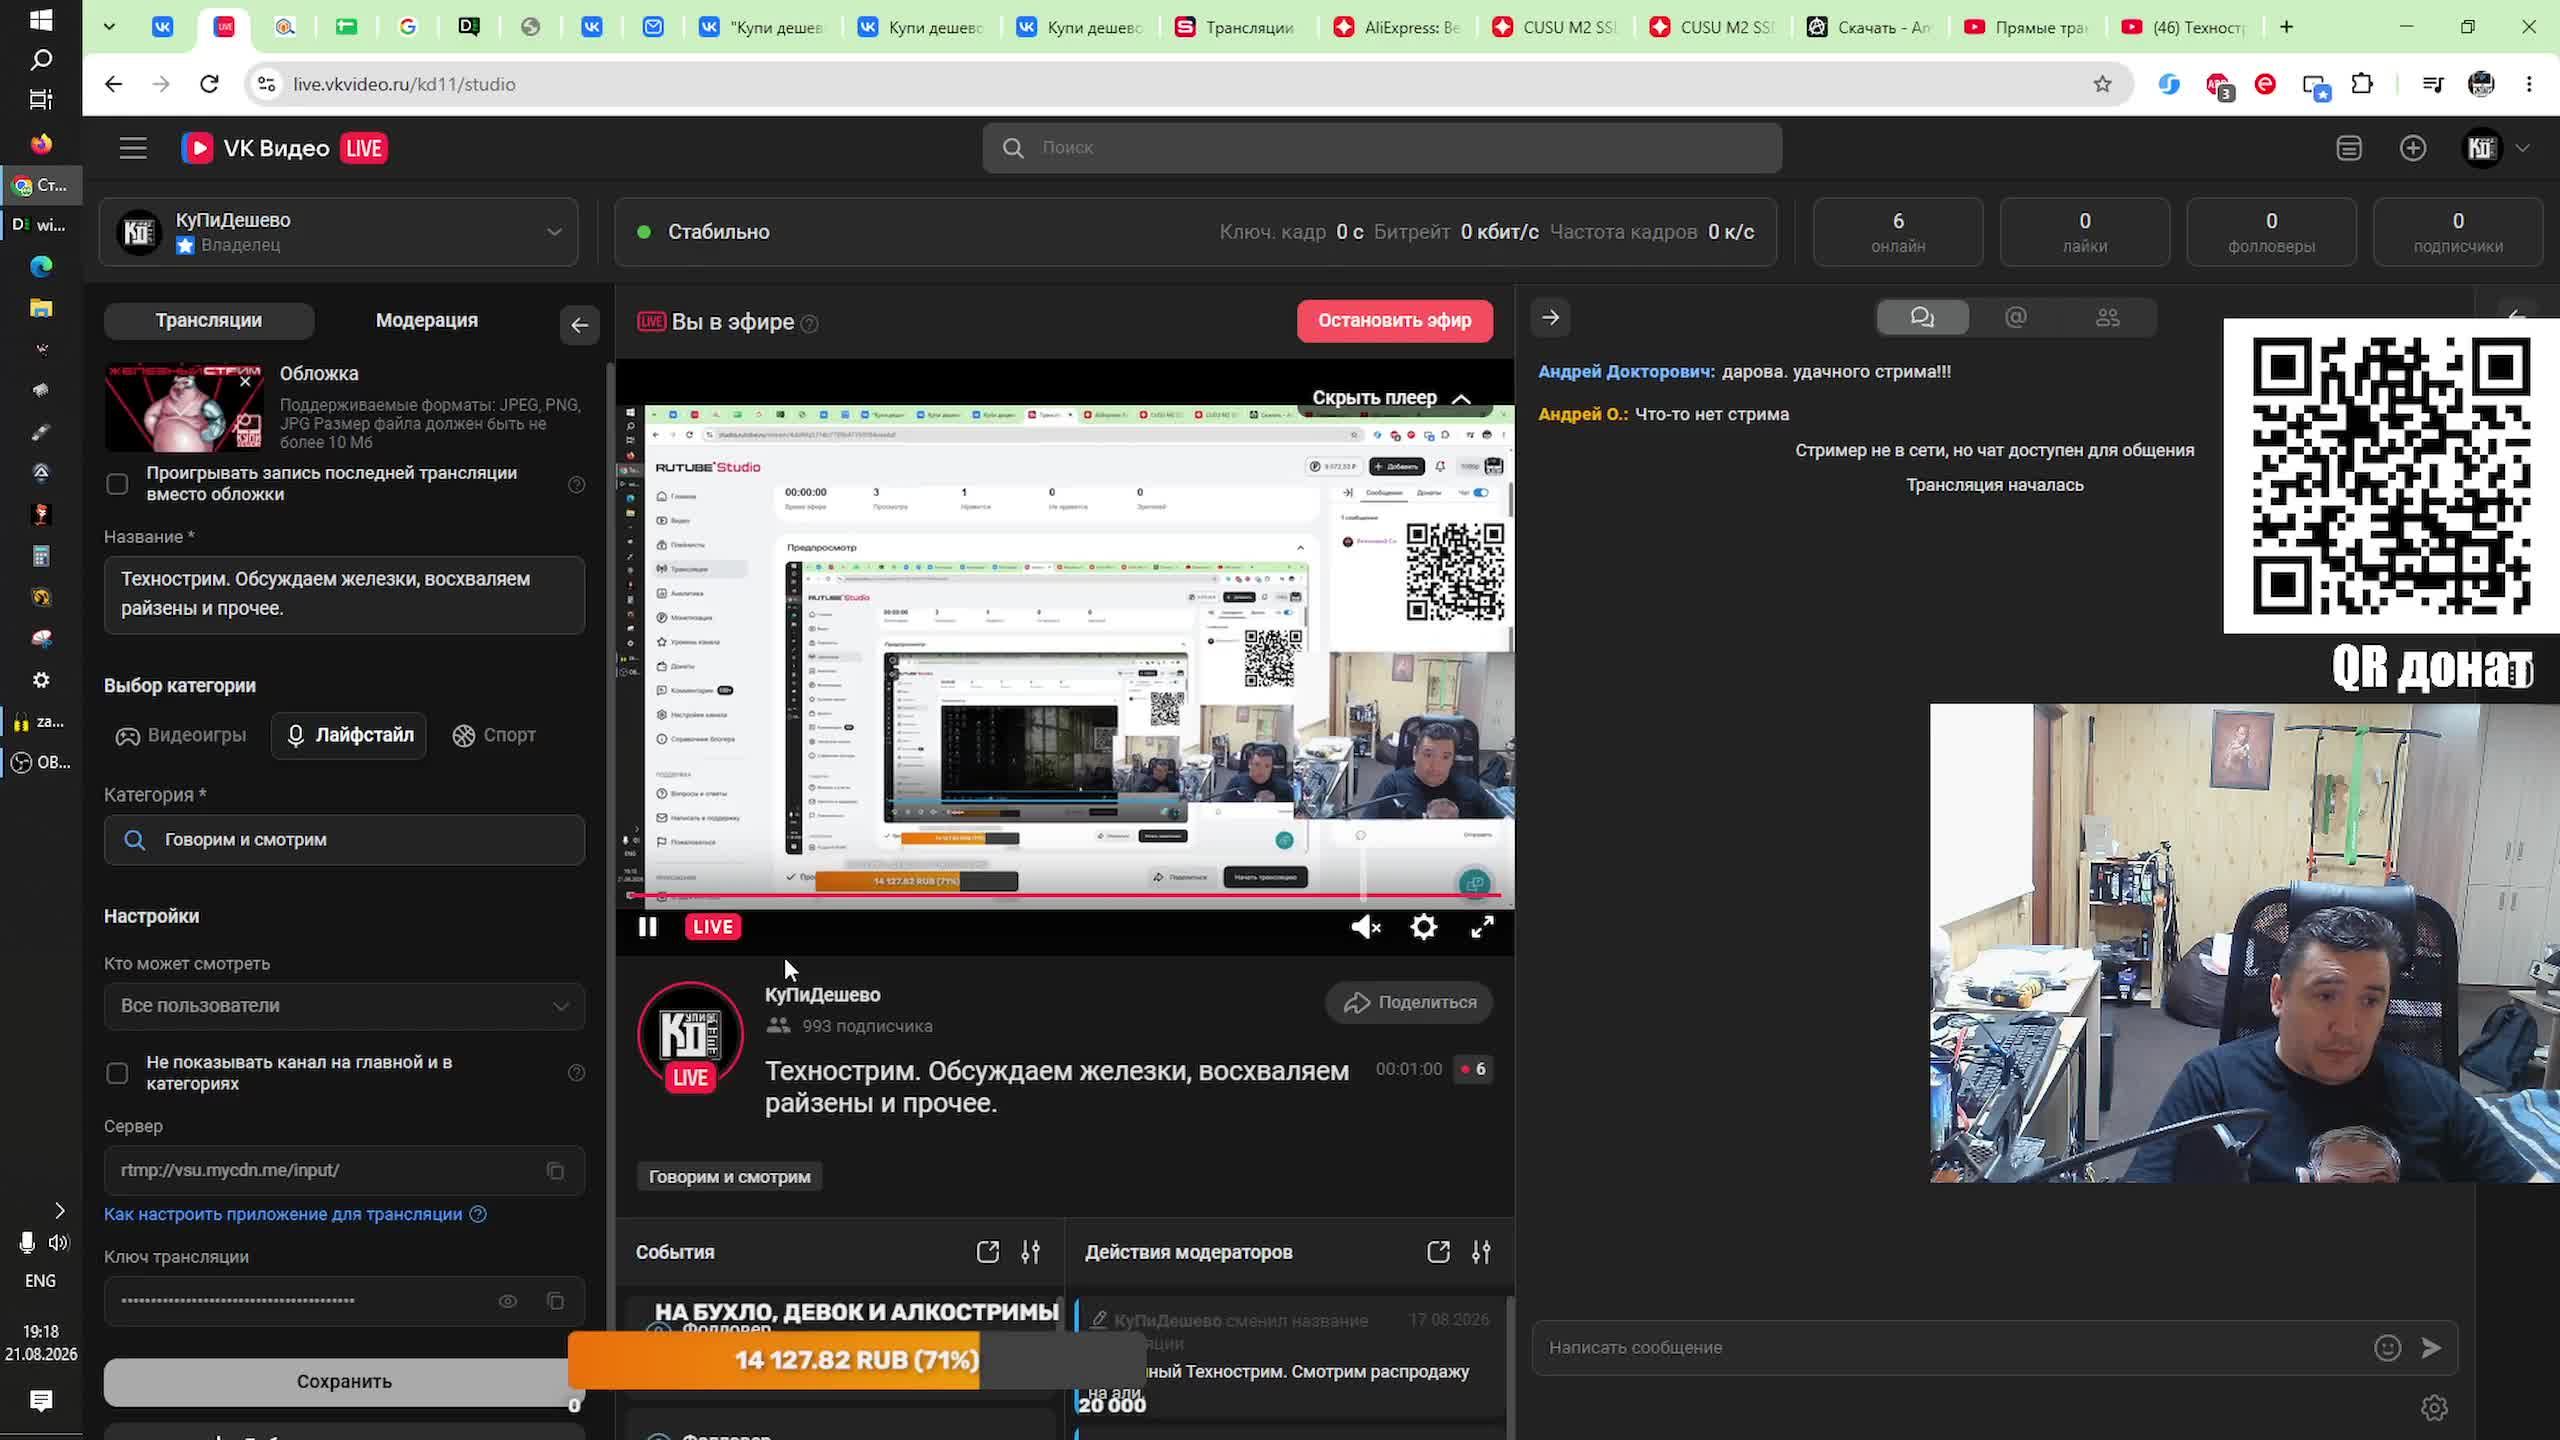The height and width of the screenshot is (1440, 2560).
Task: Open the КуПиДешево channel name below player
Action: [823, 995]
